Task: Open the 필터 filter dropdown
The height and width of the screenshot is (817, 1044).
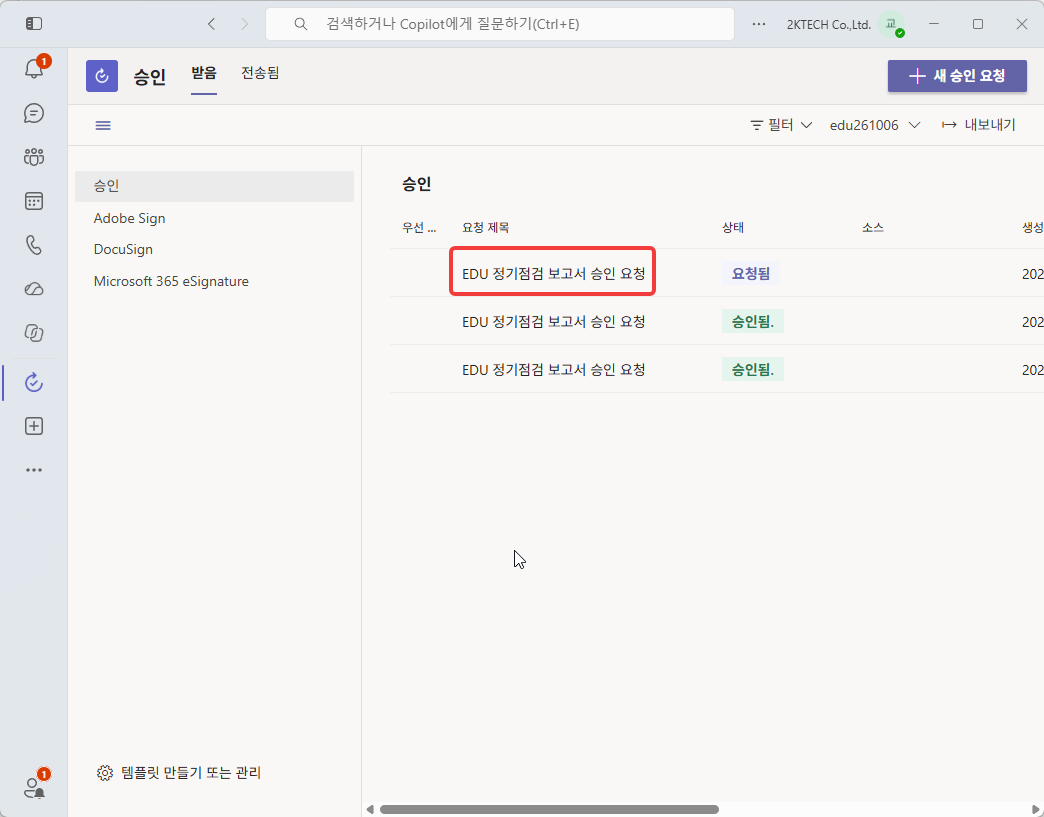Action: [x=781, y=125]
